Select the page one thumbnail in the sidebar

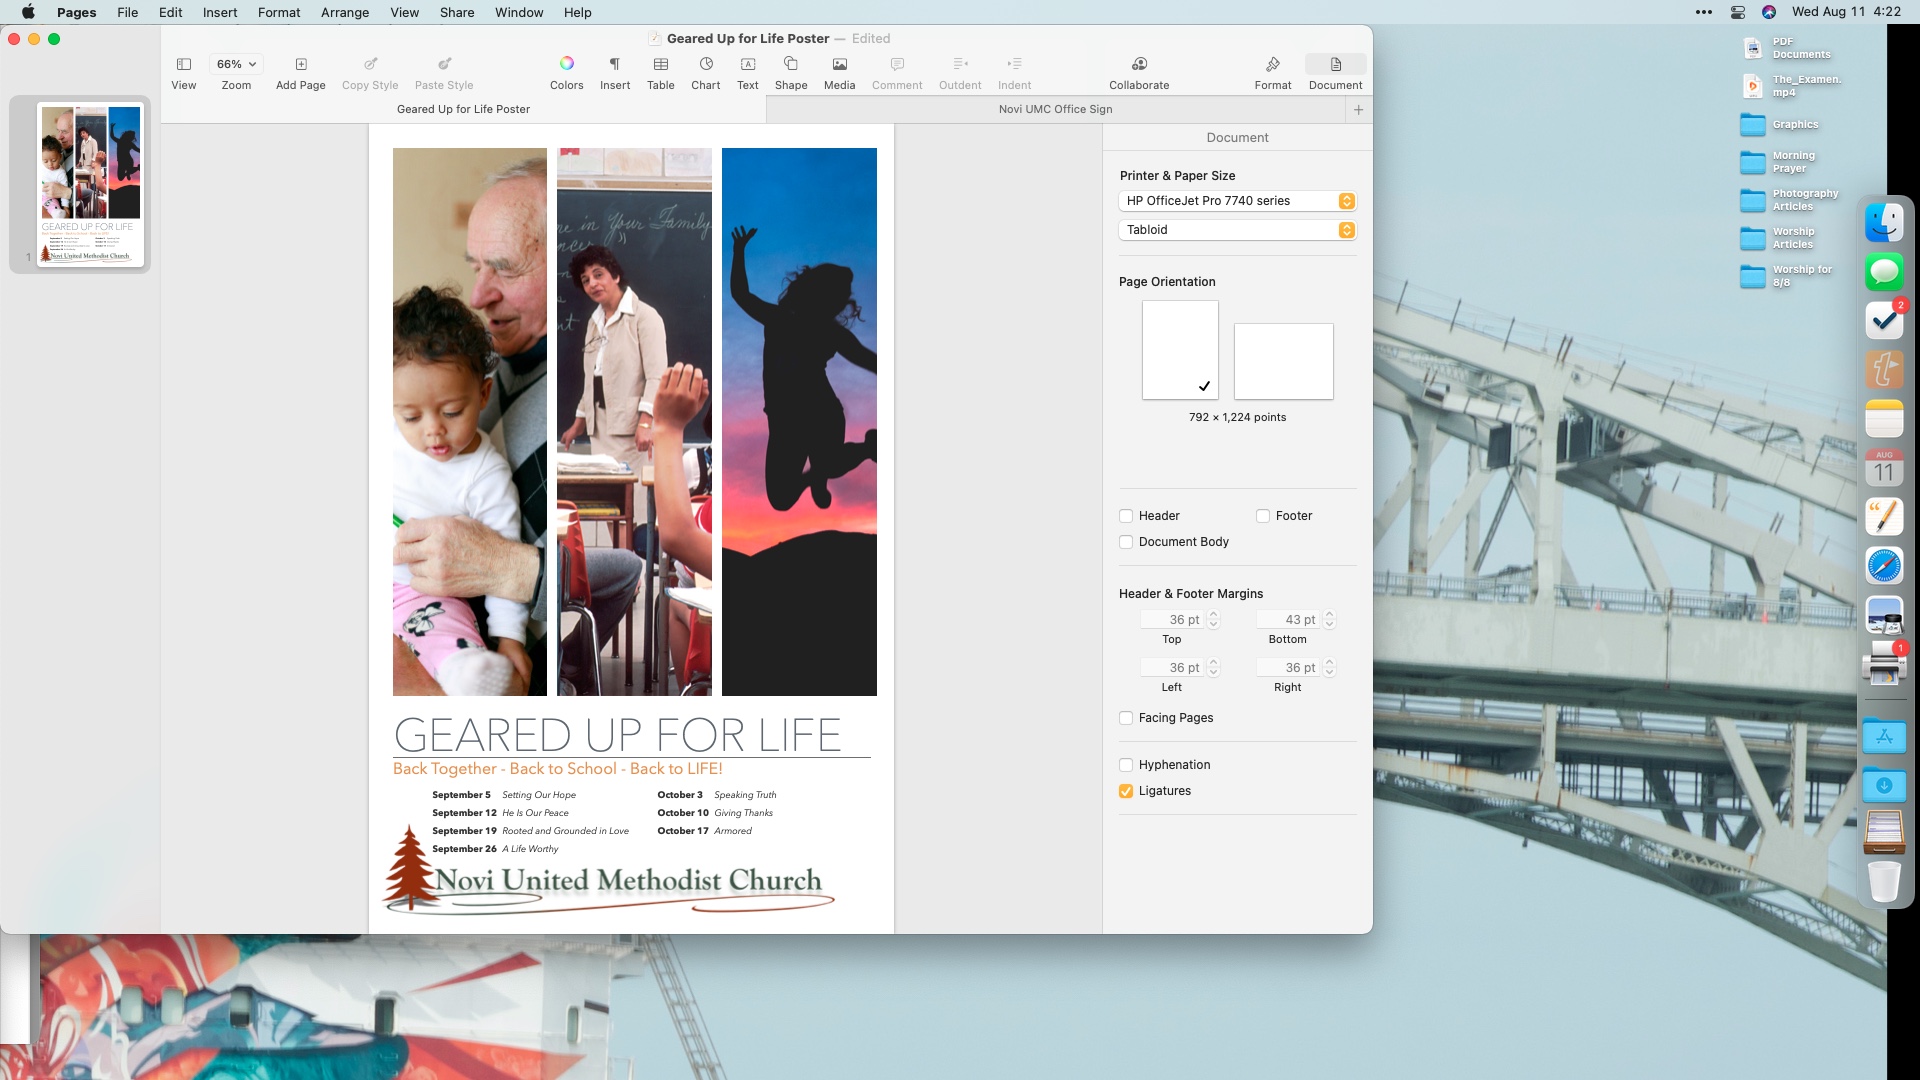click(x=90, y=183)
